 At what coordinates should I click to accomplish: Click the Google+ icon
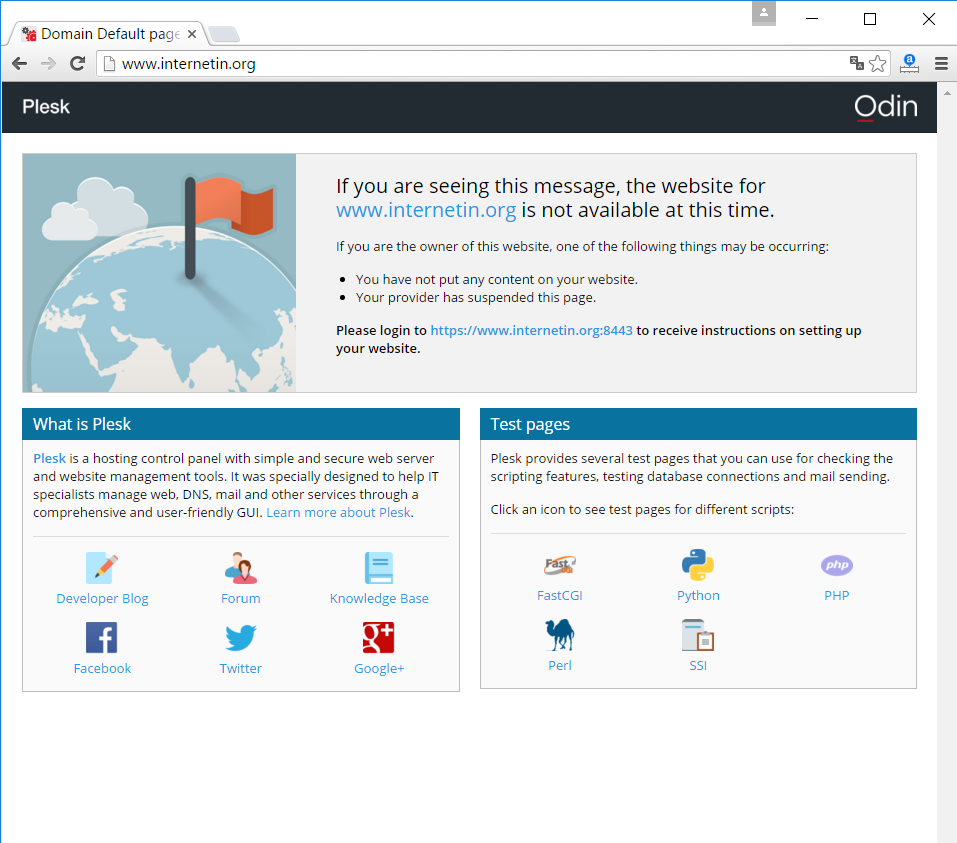379,638
